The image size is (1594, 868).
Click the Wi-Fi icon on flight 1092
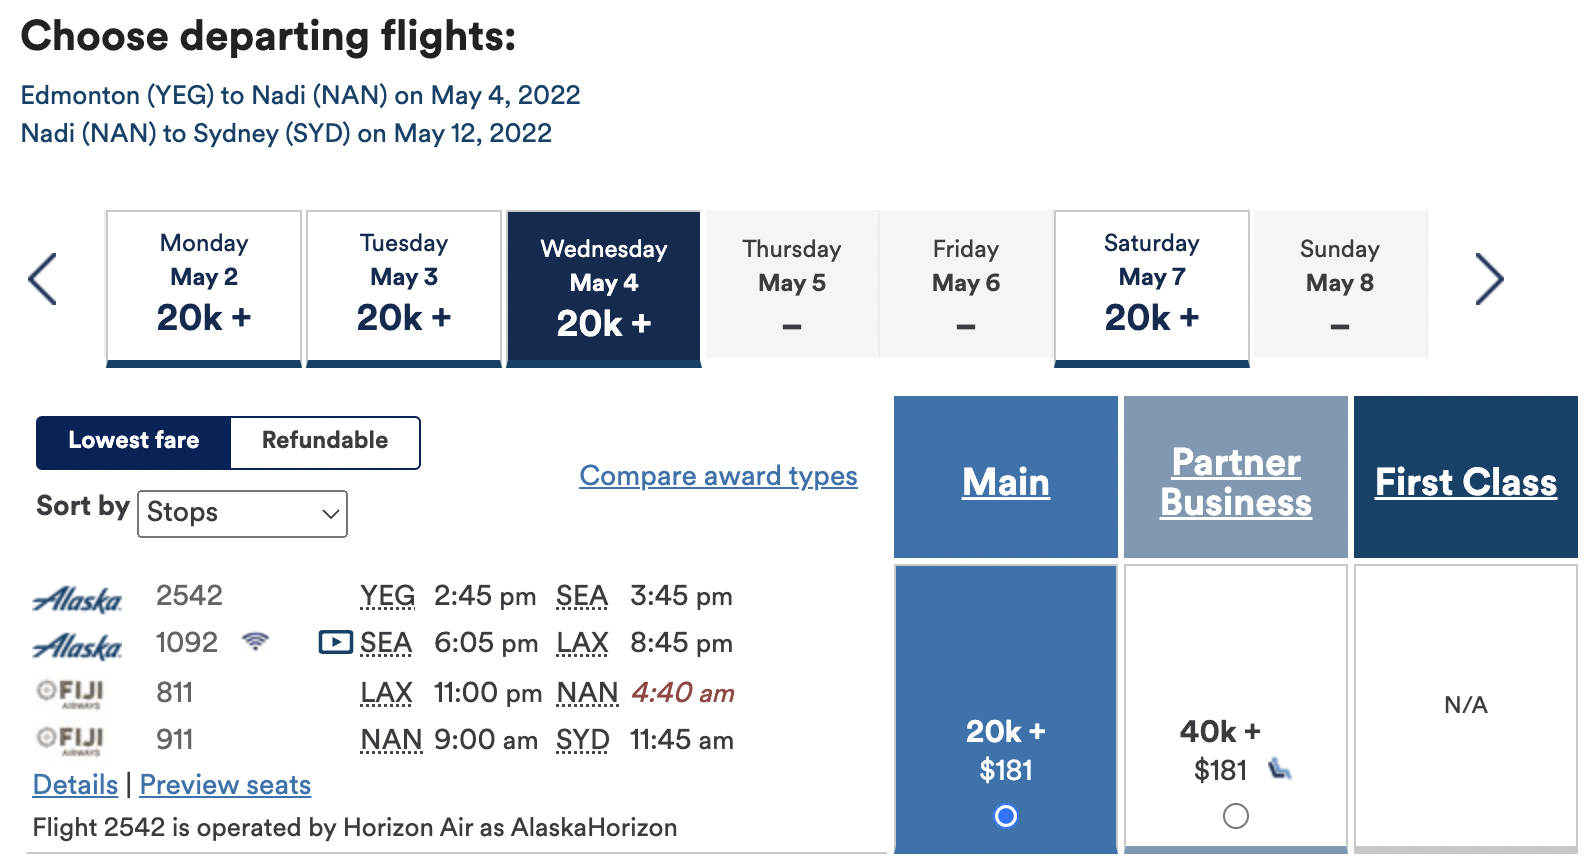coord(256,641)
